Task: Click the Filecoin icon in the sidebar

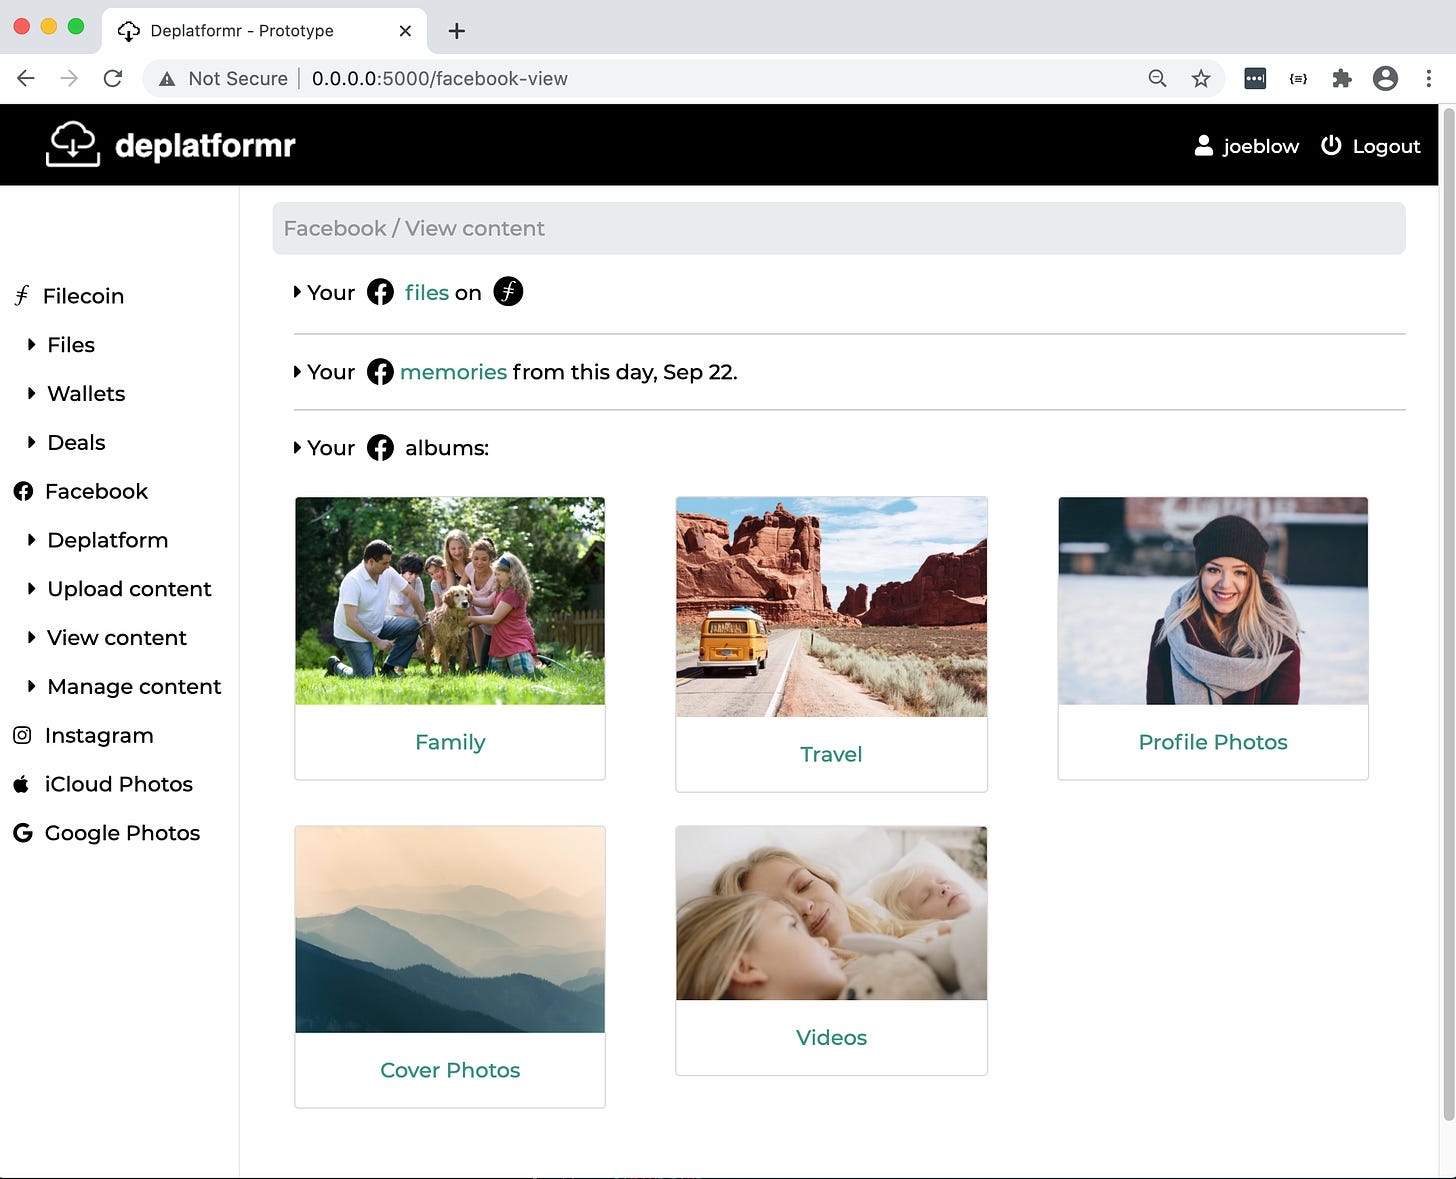Action: 22,296
